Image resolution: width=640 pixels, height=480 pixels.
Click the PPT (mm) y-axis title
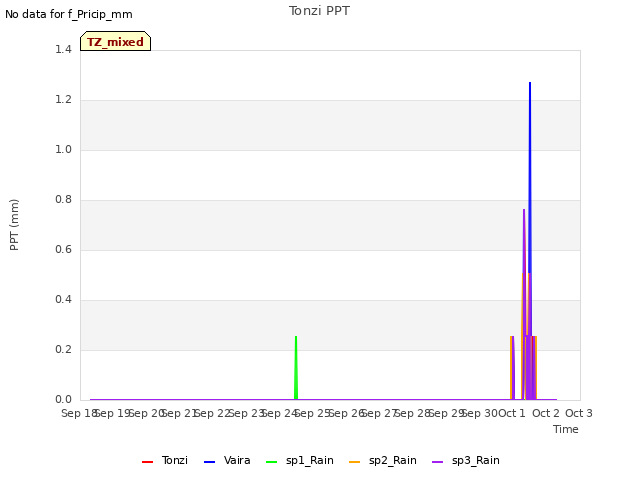(x=14, y=225)
